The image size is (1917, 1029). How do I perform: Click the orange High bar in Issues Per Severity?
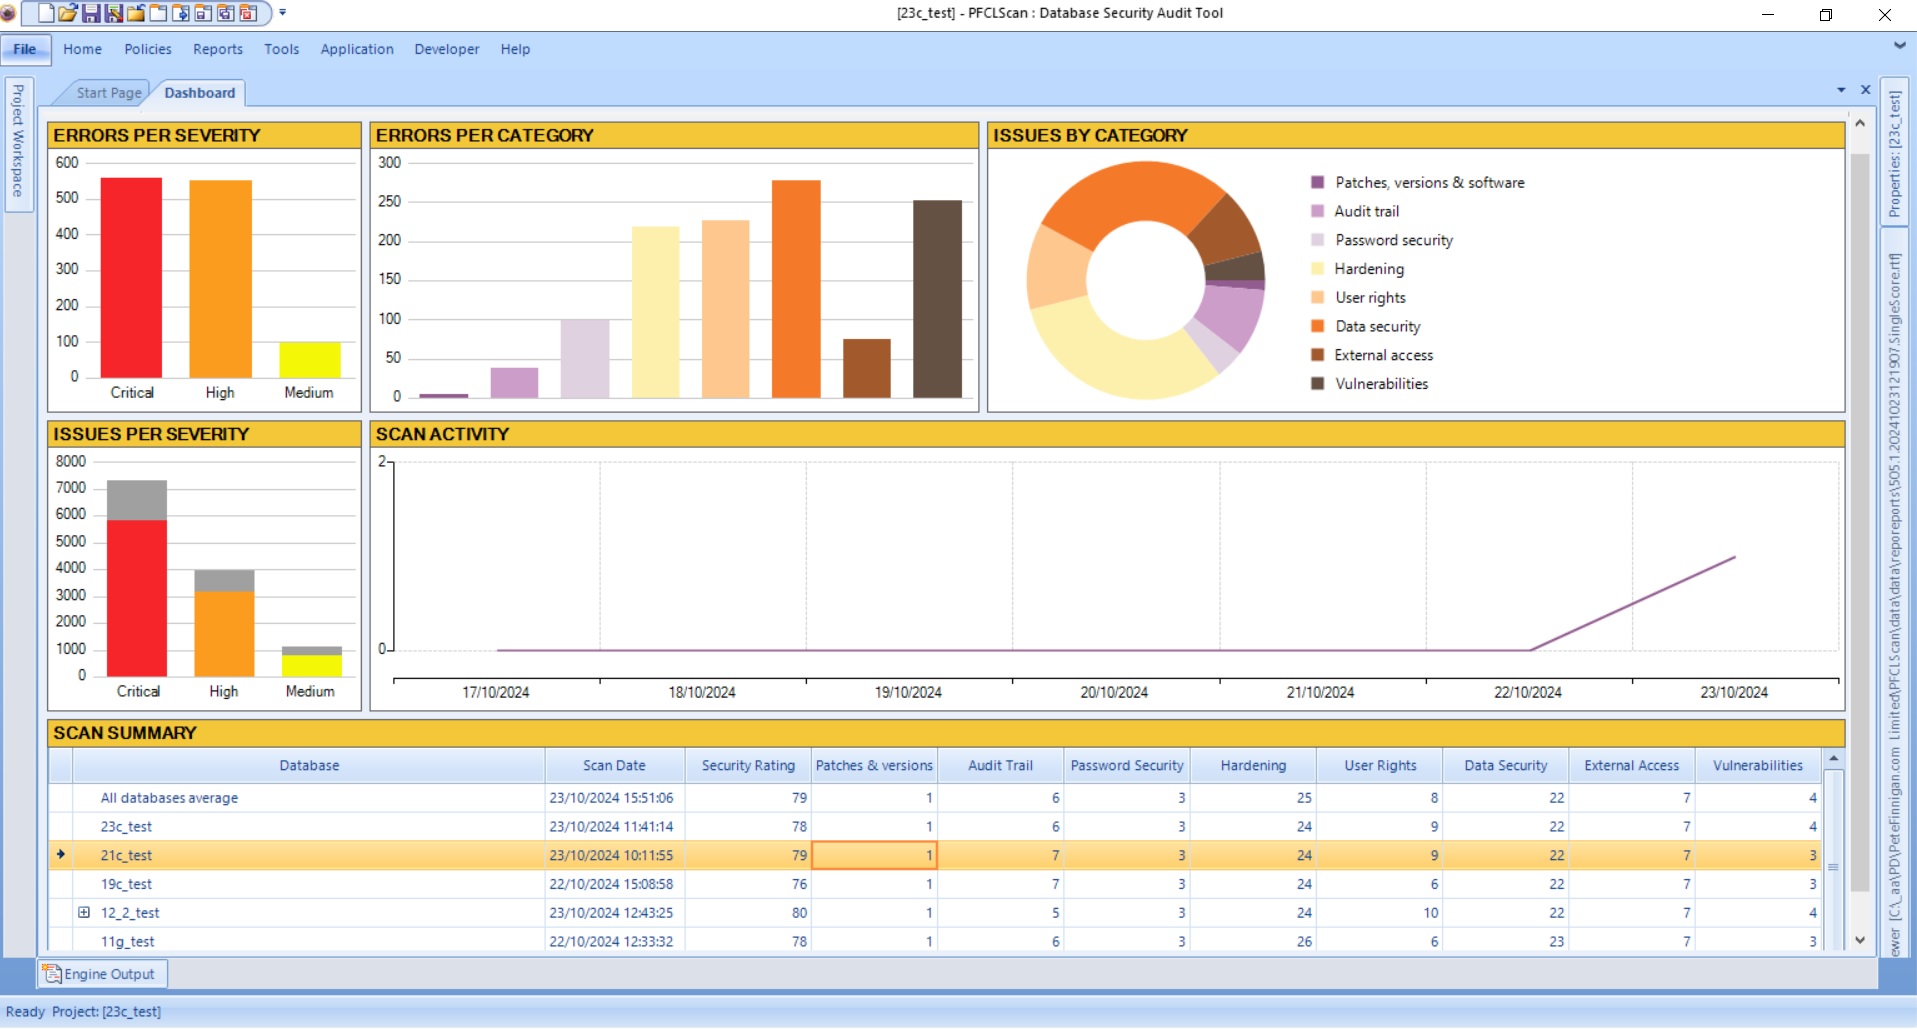click(224, 634)
